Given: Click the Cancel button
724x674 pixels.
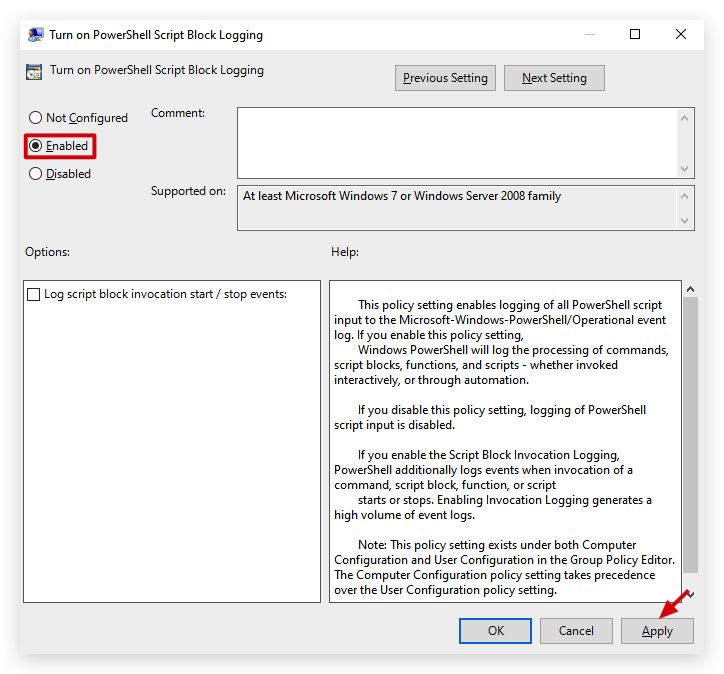Looking at the screenshot, I should (x=576, y=631).
